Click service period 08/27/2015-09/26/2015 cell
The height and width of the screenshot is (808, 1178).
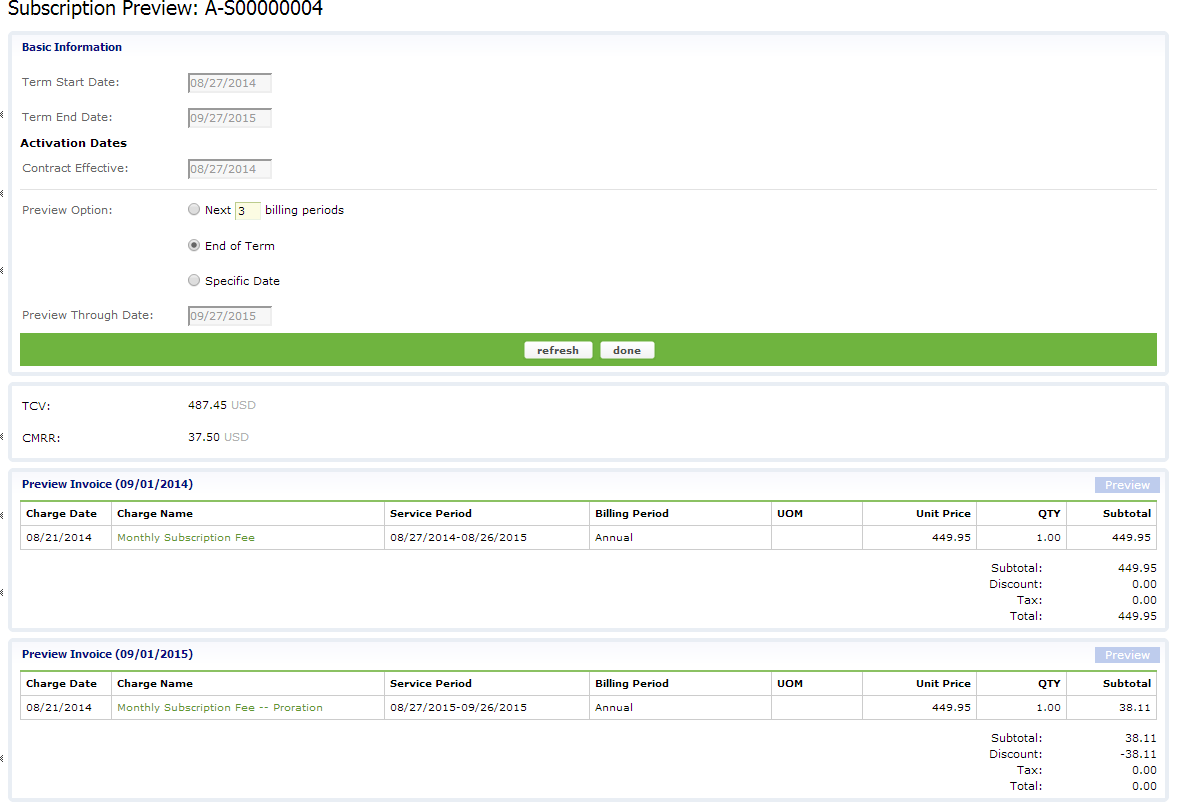[487, 707]
